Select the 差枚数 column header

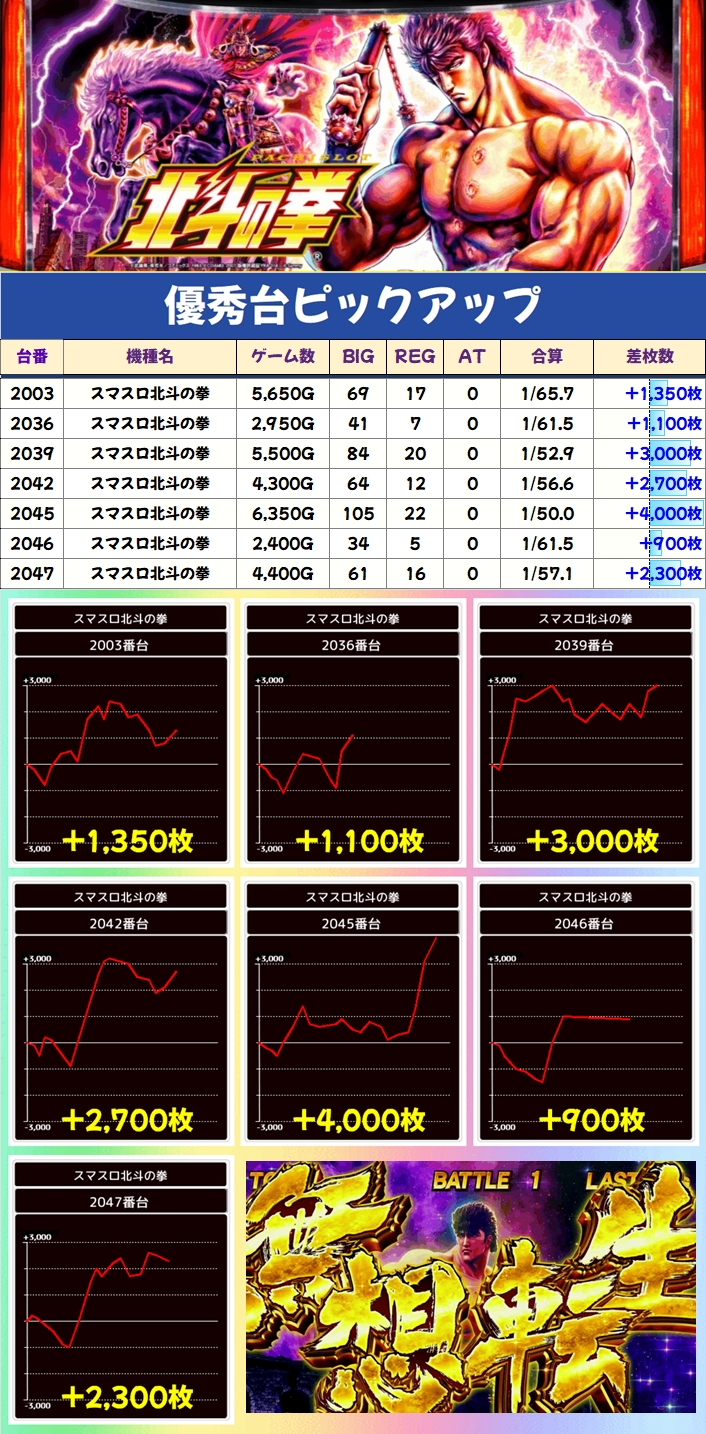click(649, 356)
